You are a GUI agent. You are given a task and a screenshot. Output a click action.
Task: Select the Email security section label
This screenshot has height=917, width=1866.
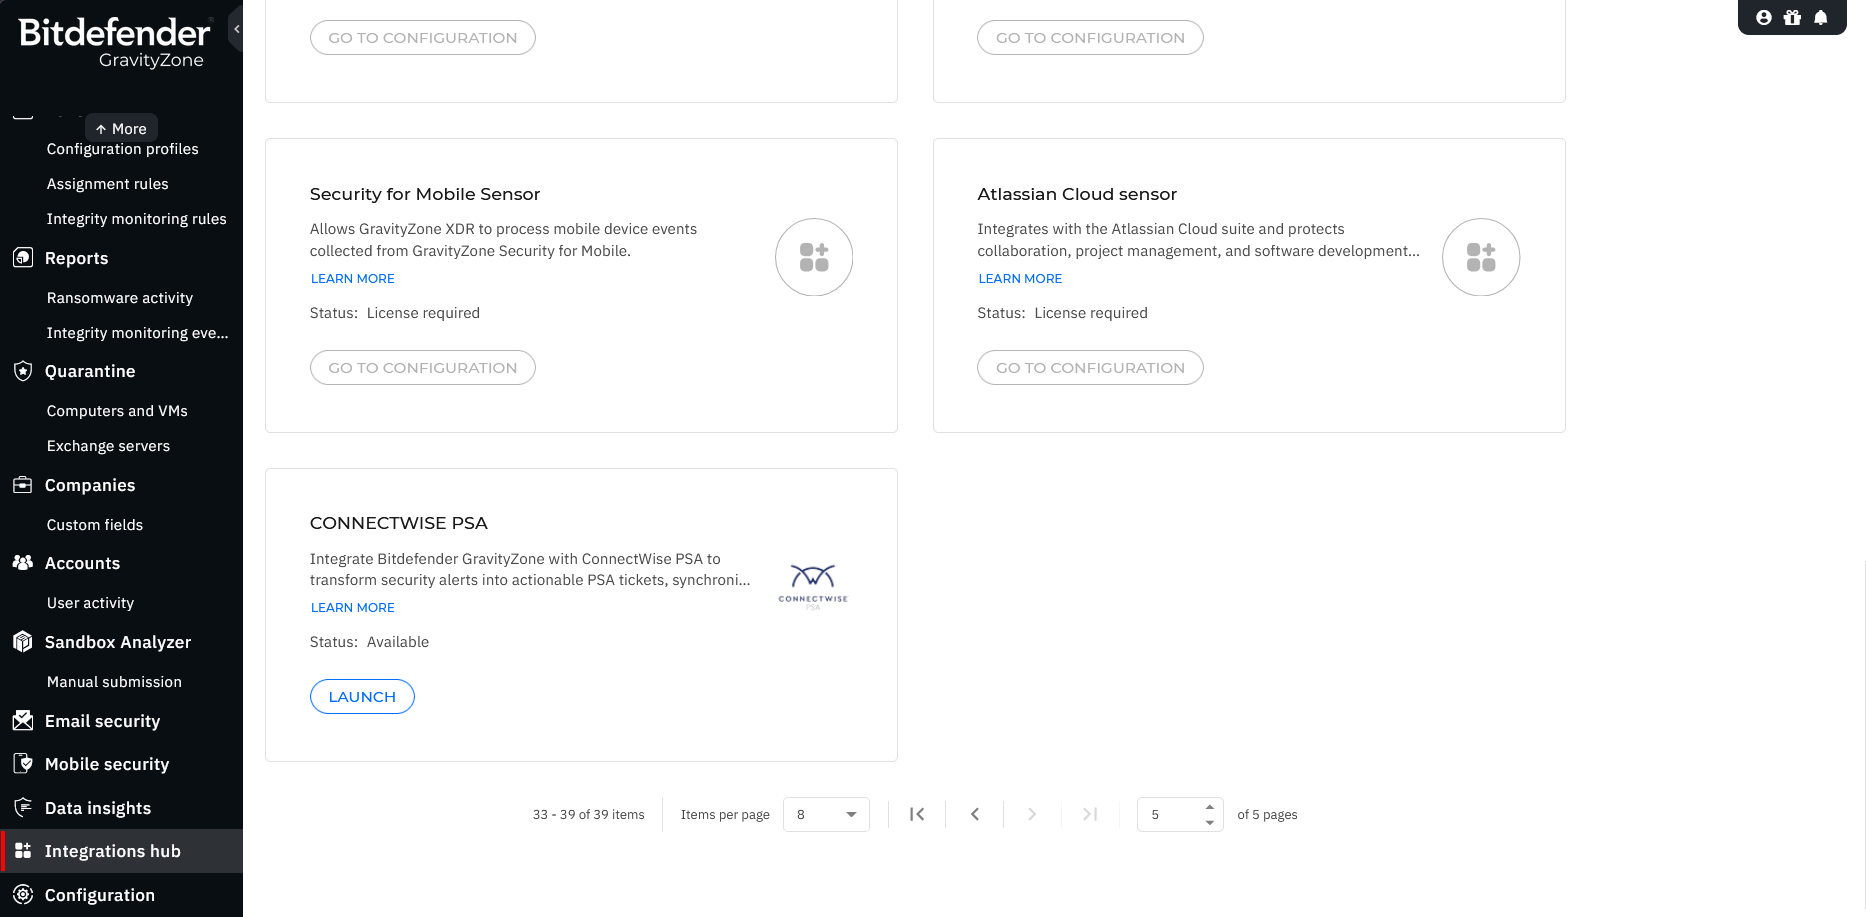102,721
